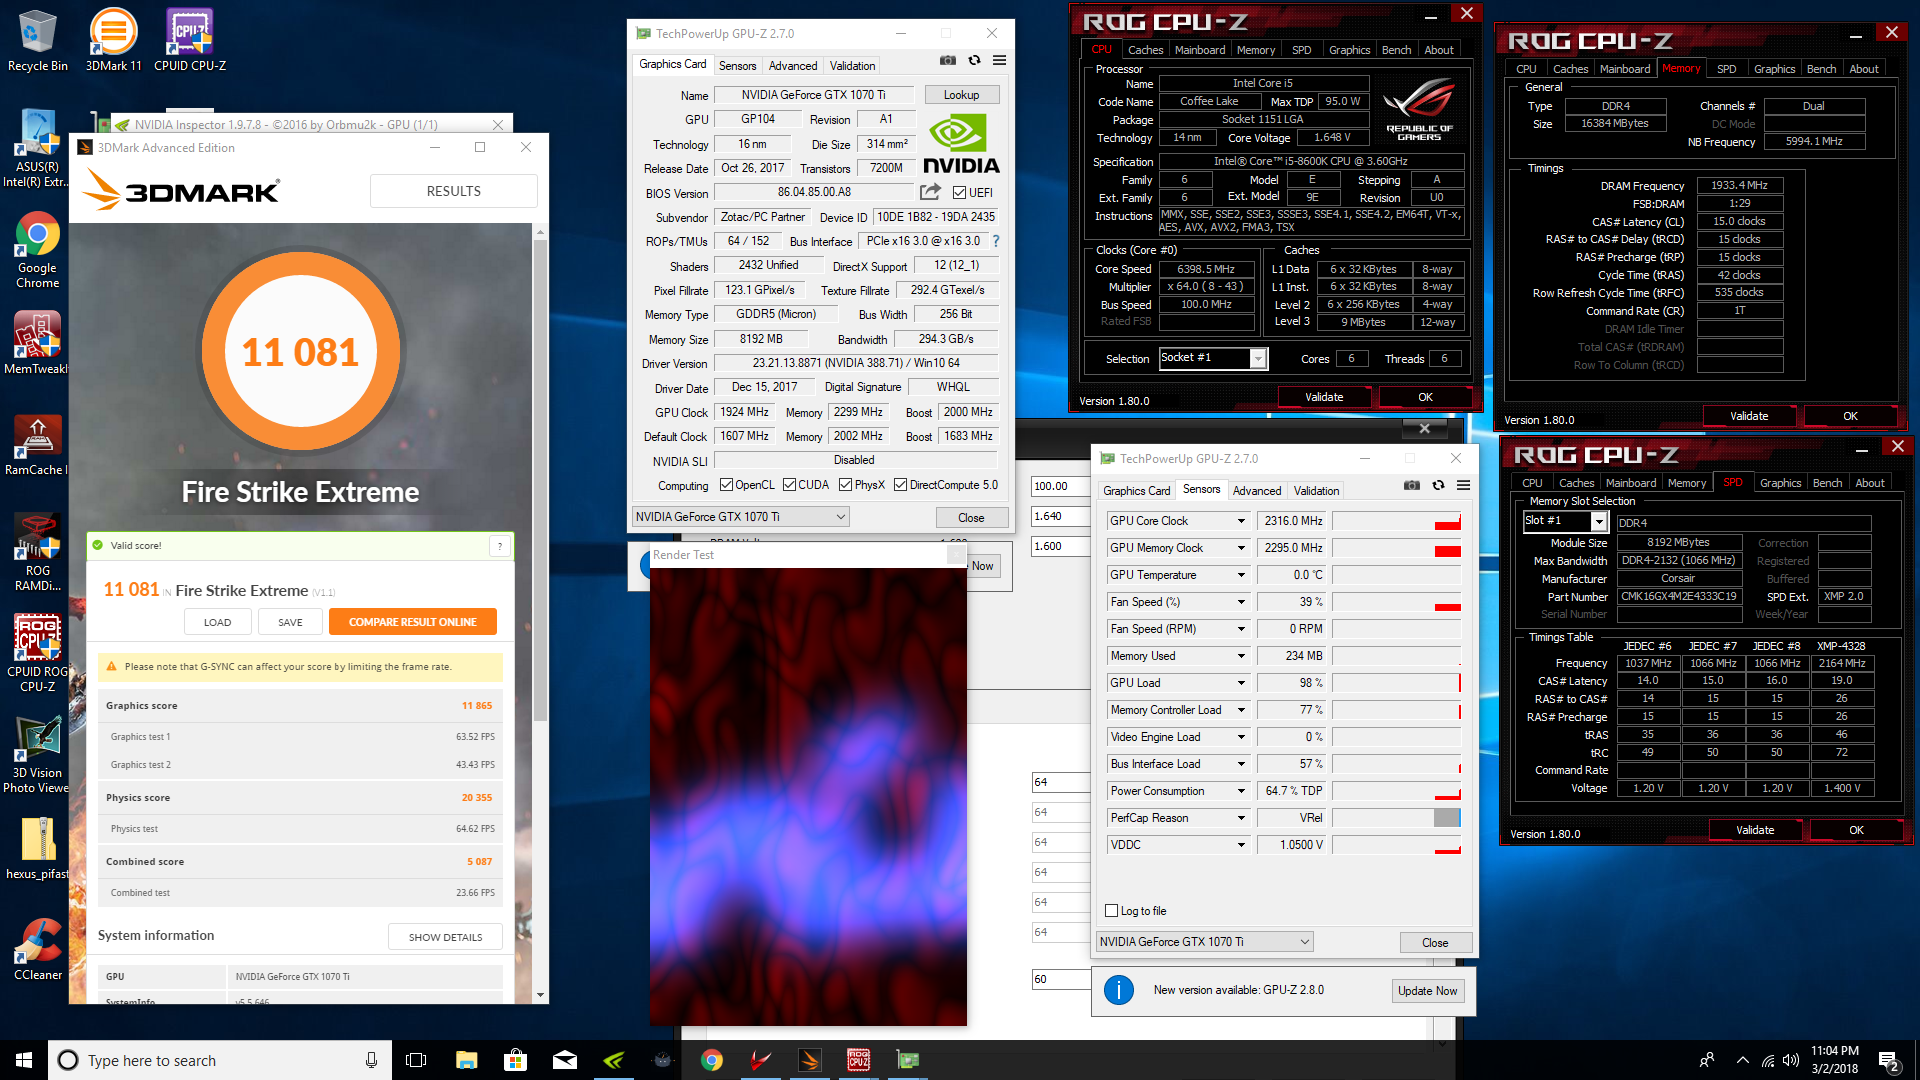Click the volume icon in the system tray
The height and width of the screenshot is (1080, 1920).
point(1791,1060)
